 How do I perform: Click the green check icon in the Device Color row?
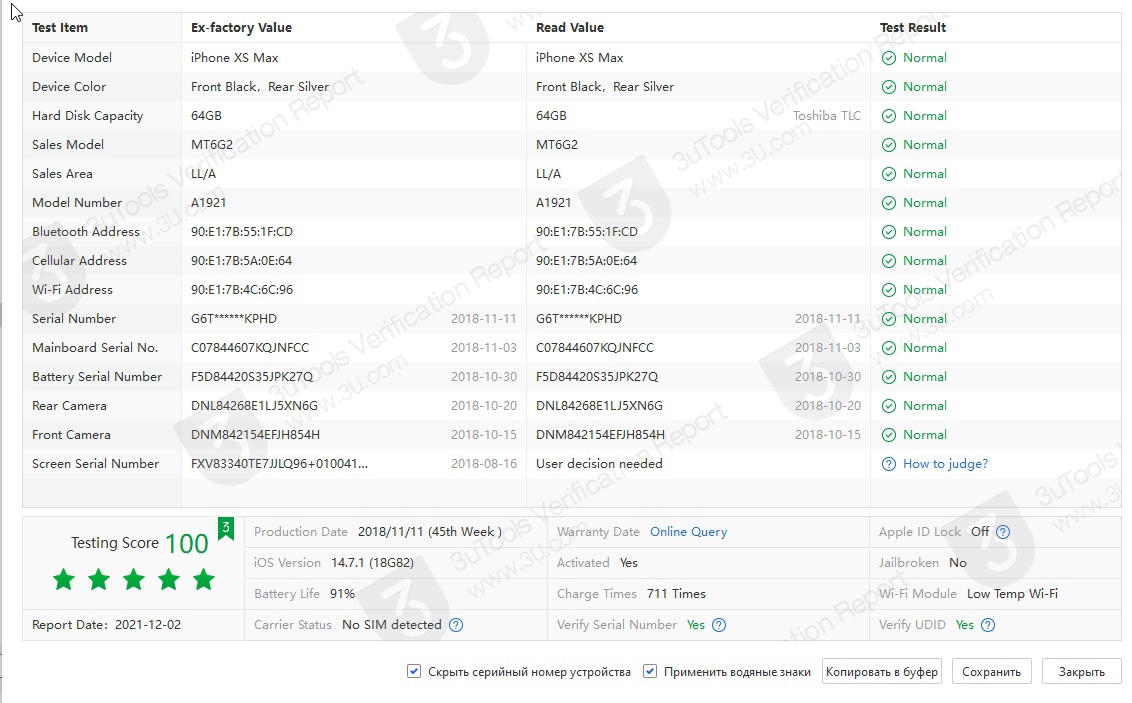point(889,87)
